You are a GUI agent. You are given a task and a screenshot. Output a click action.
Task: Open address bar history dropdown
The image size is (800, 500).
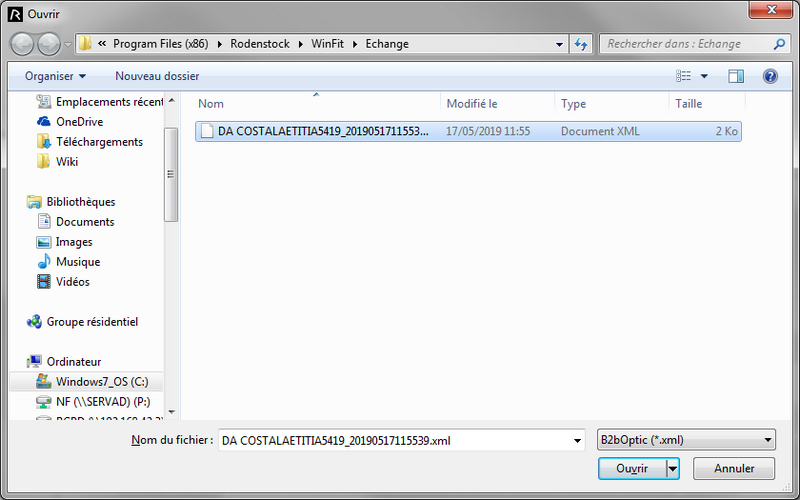(560, 44)
